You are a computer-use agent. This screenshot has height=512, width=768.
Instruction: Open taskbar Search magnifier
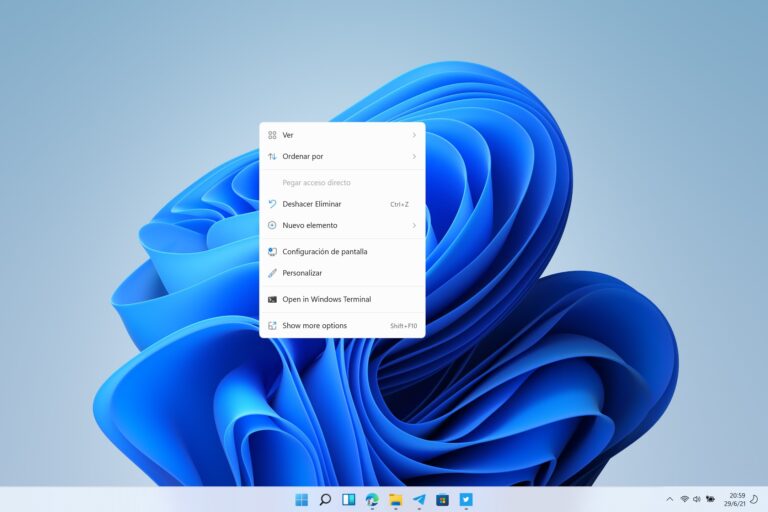tap(325, 500)
